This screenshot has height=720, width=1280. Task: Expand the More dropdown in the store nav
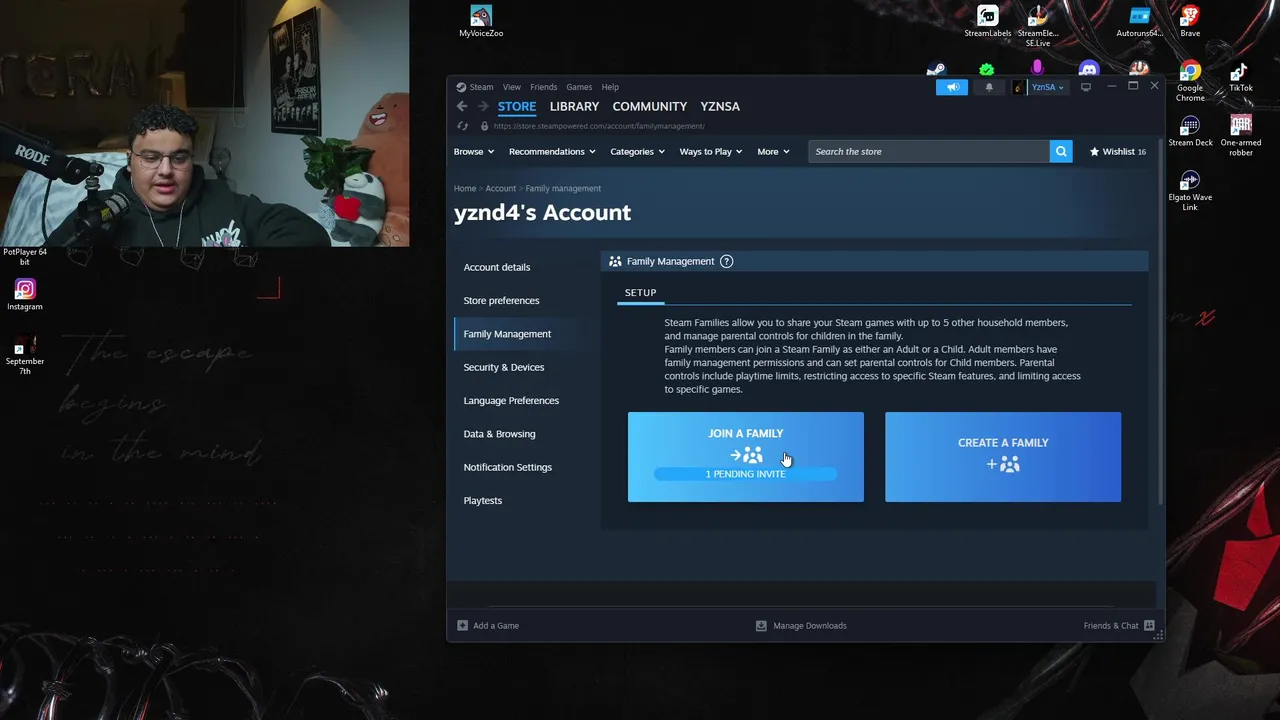pyautogui.click(x=773, y=151)
